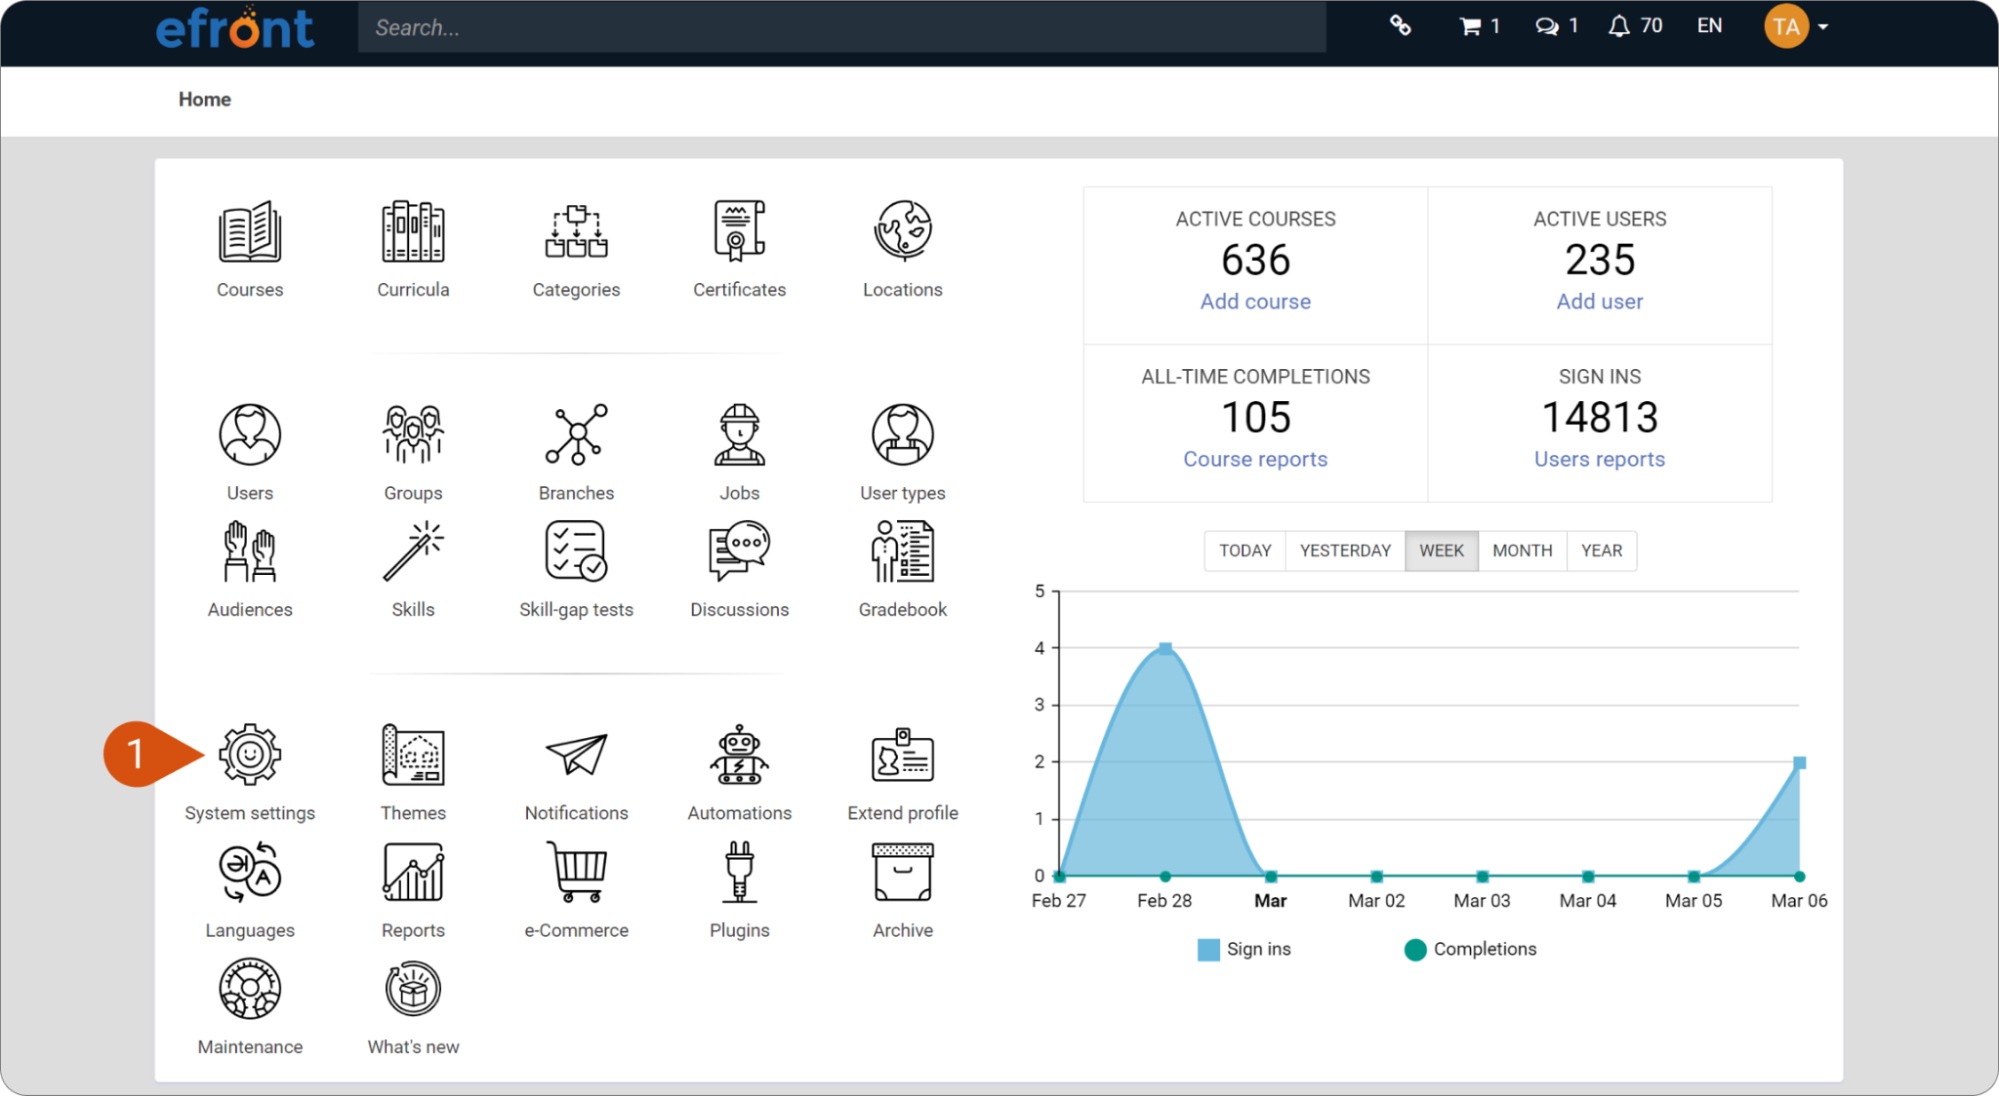Open the Gradebook icon
1999x1097 pixels.
[903, 552]
